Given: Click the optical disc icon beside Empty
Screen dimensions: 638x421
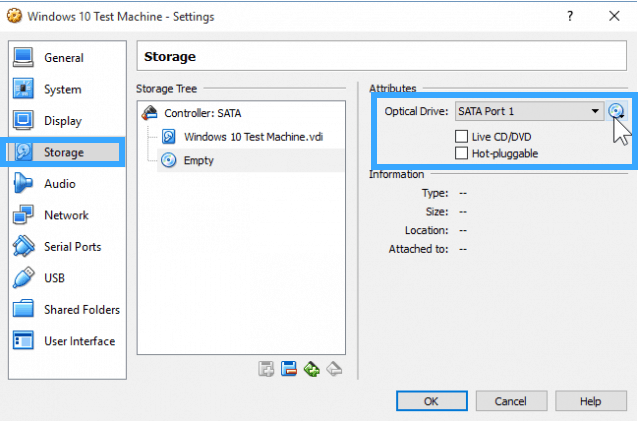Looking at the screenshot, I should [x=168, y=160].
